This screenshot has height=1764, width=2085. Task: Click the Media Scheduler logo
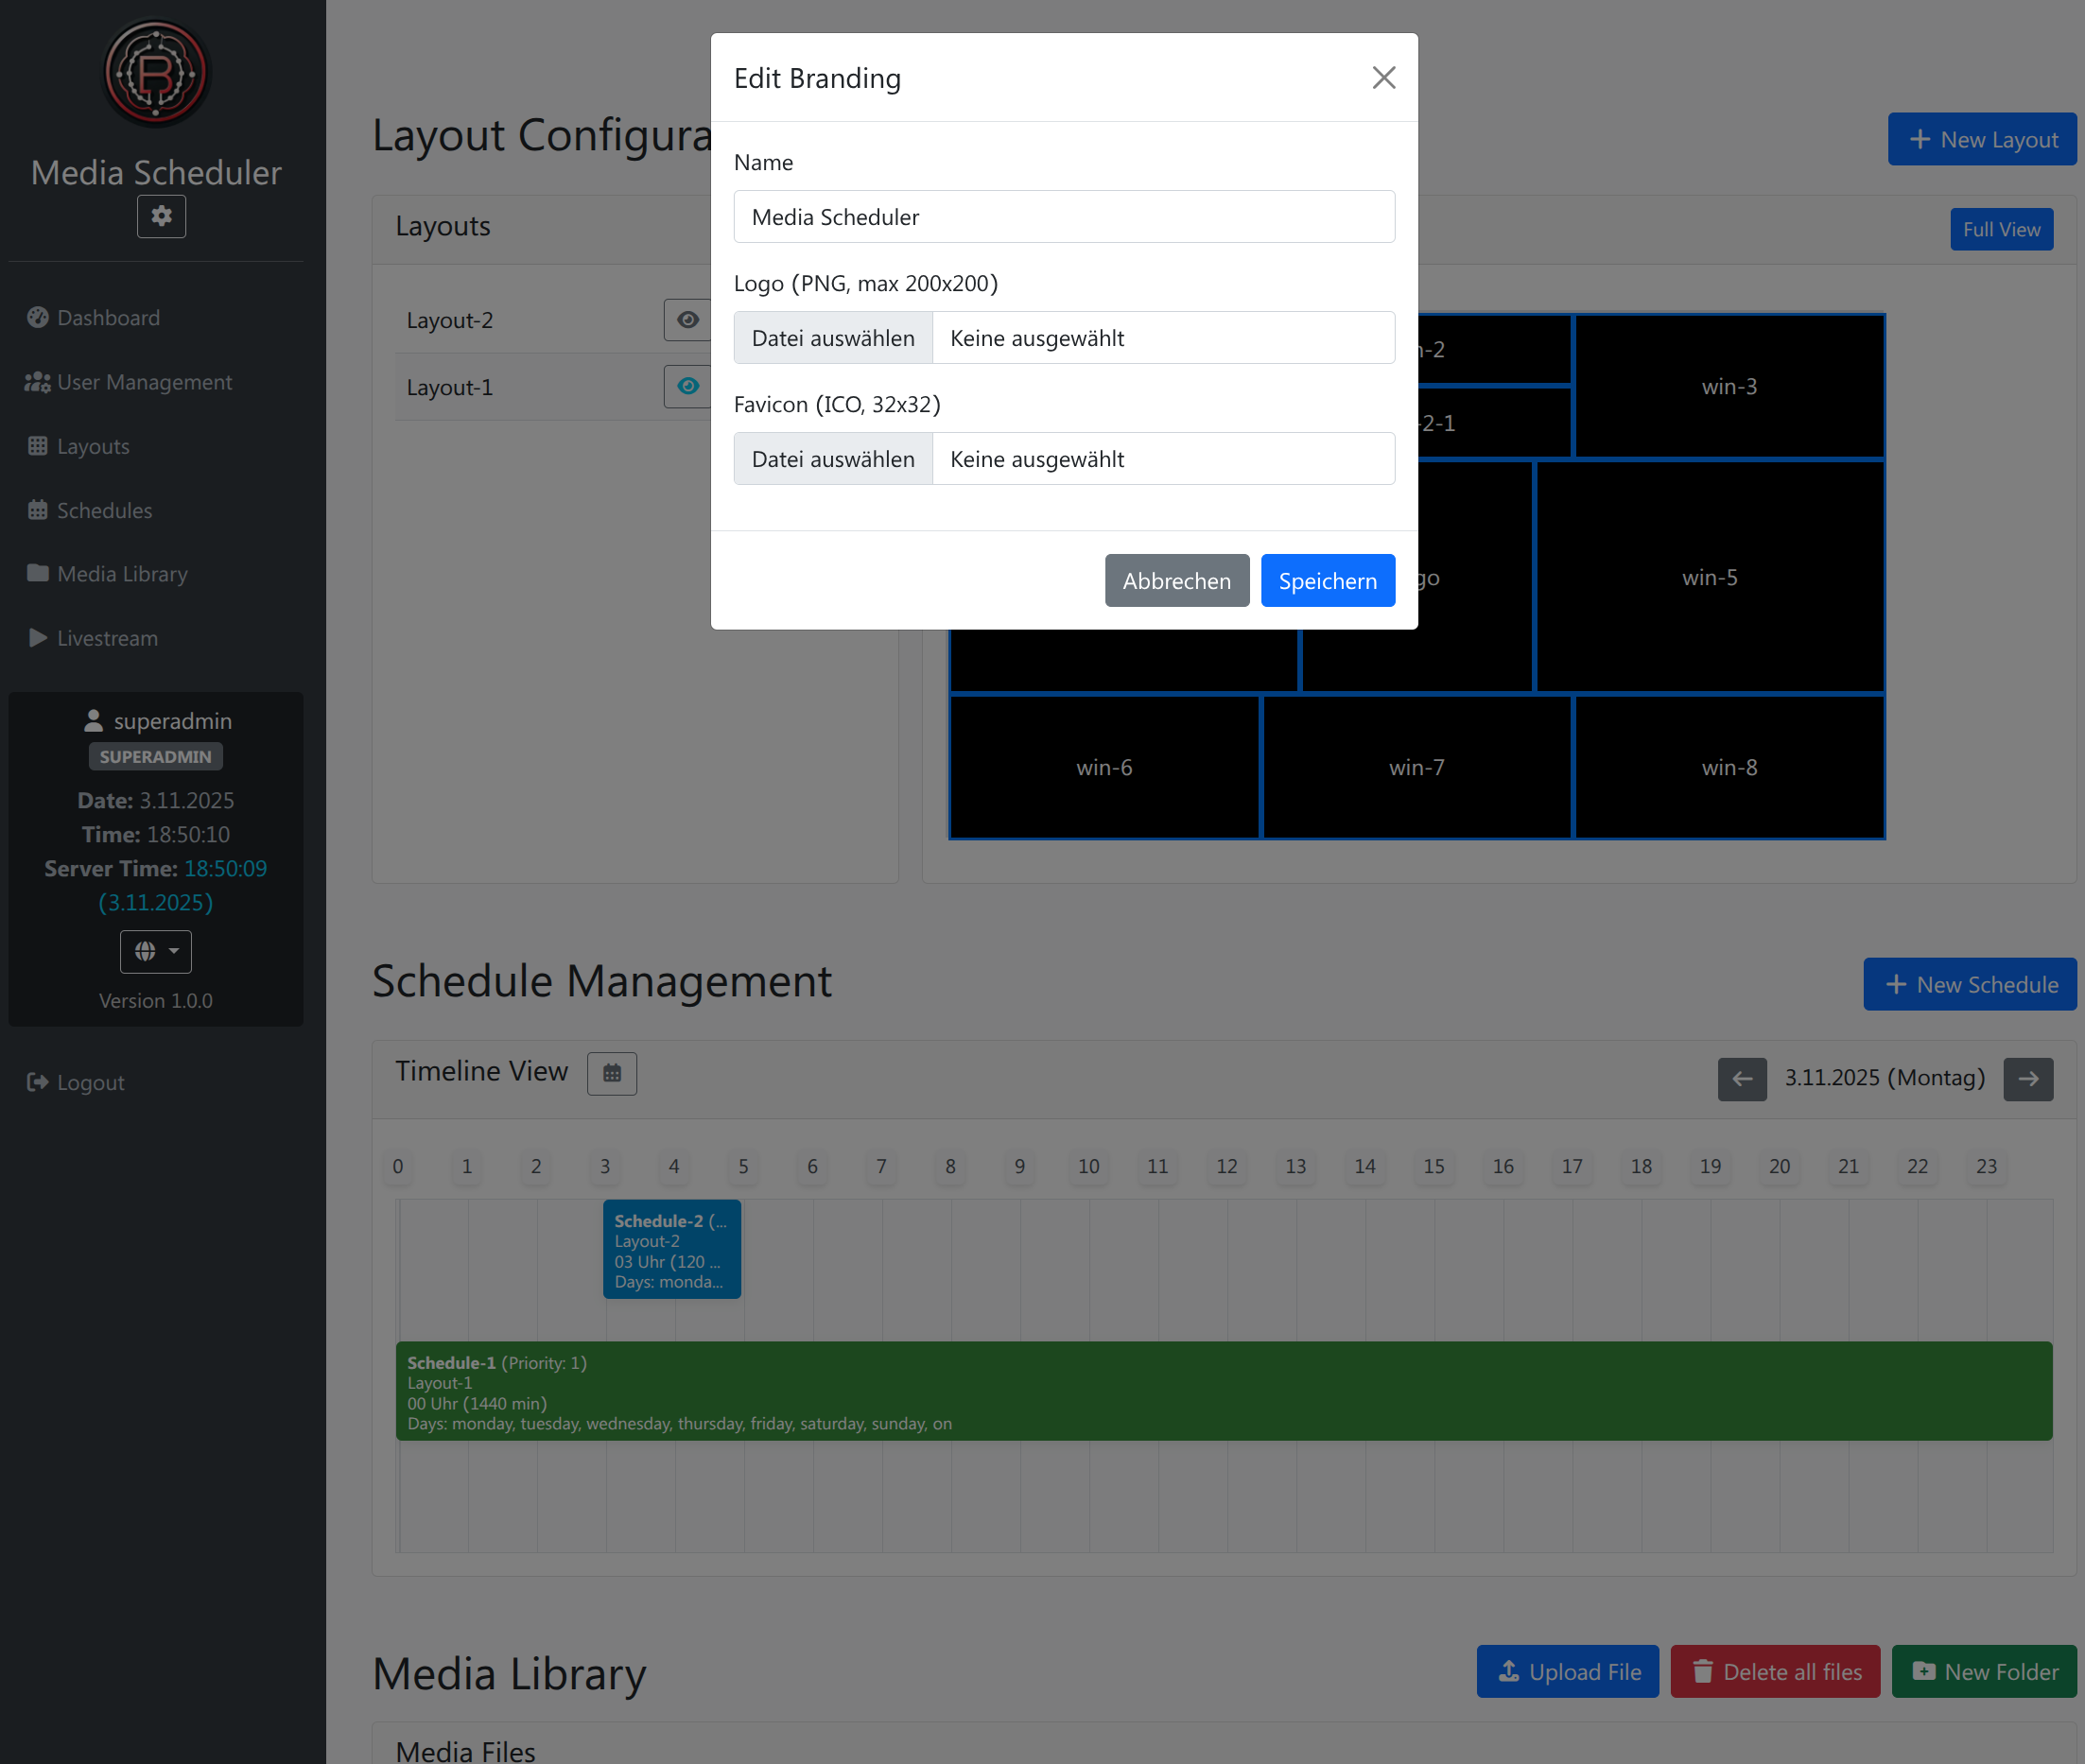[x=156, y=73]
